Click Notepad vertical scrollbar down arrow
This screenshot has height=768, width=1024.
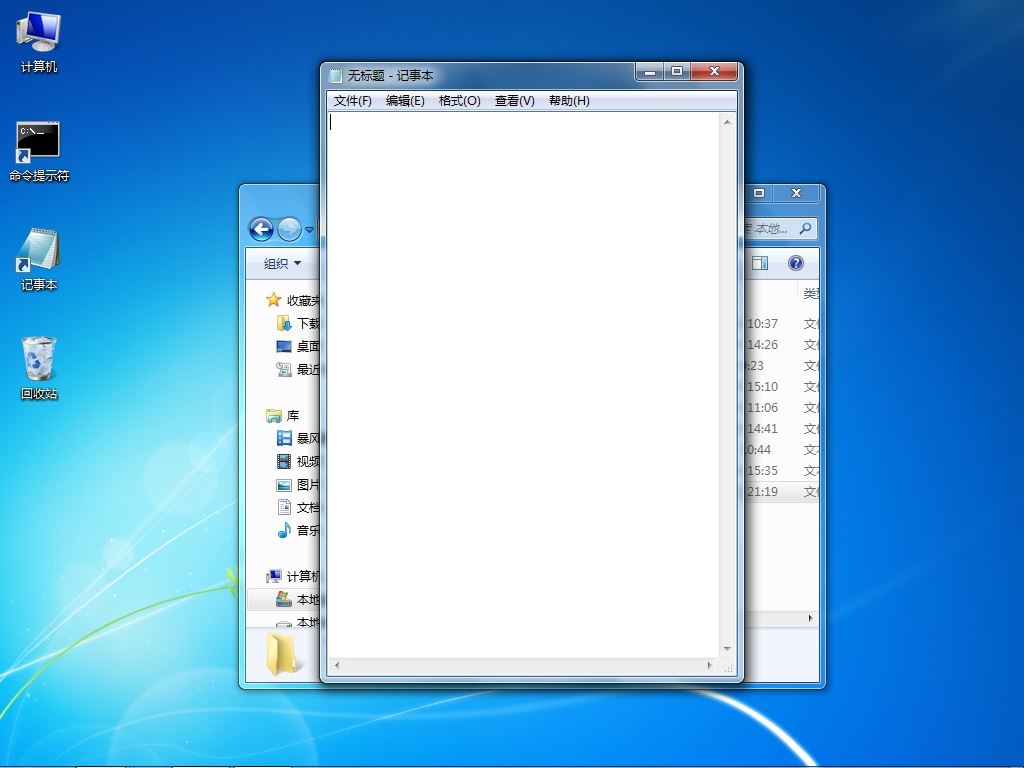pos(727,649)
